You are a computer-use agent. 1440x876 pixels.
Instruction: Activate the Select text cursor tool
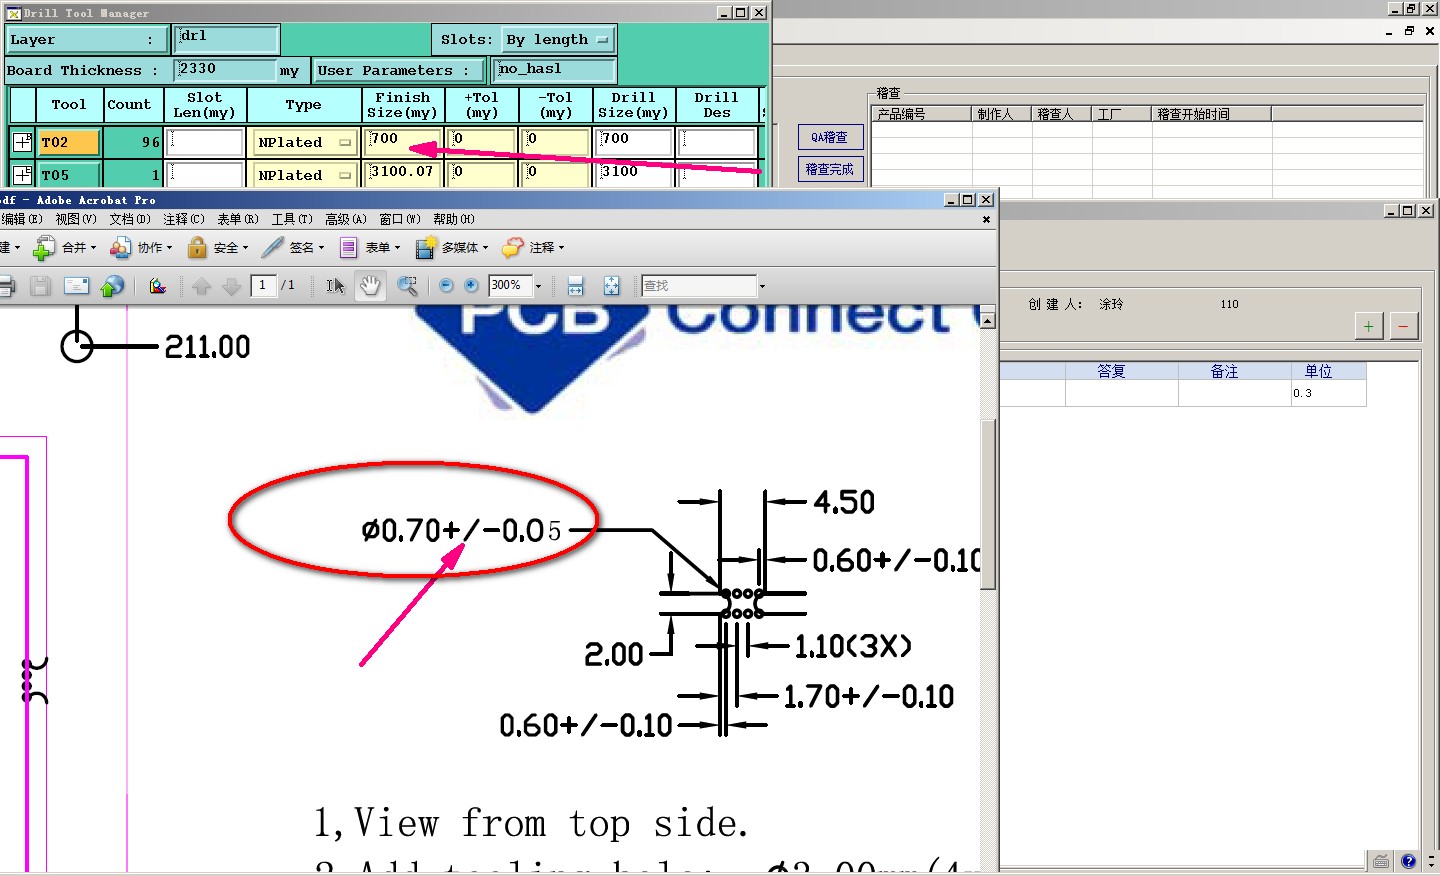pos(335,286)
